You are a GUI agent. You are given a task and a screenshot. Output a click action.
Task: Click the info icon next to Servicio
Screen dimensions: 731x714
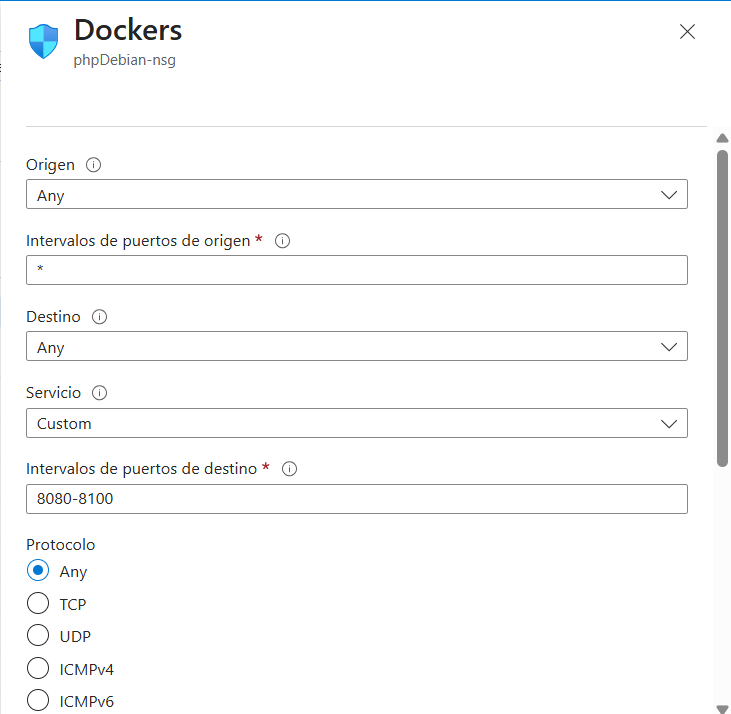tap(99, 393)
